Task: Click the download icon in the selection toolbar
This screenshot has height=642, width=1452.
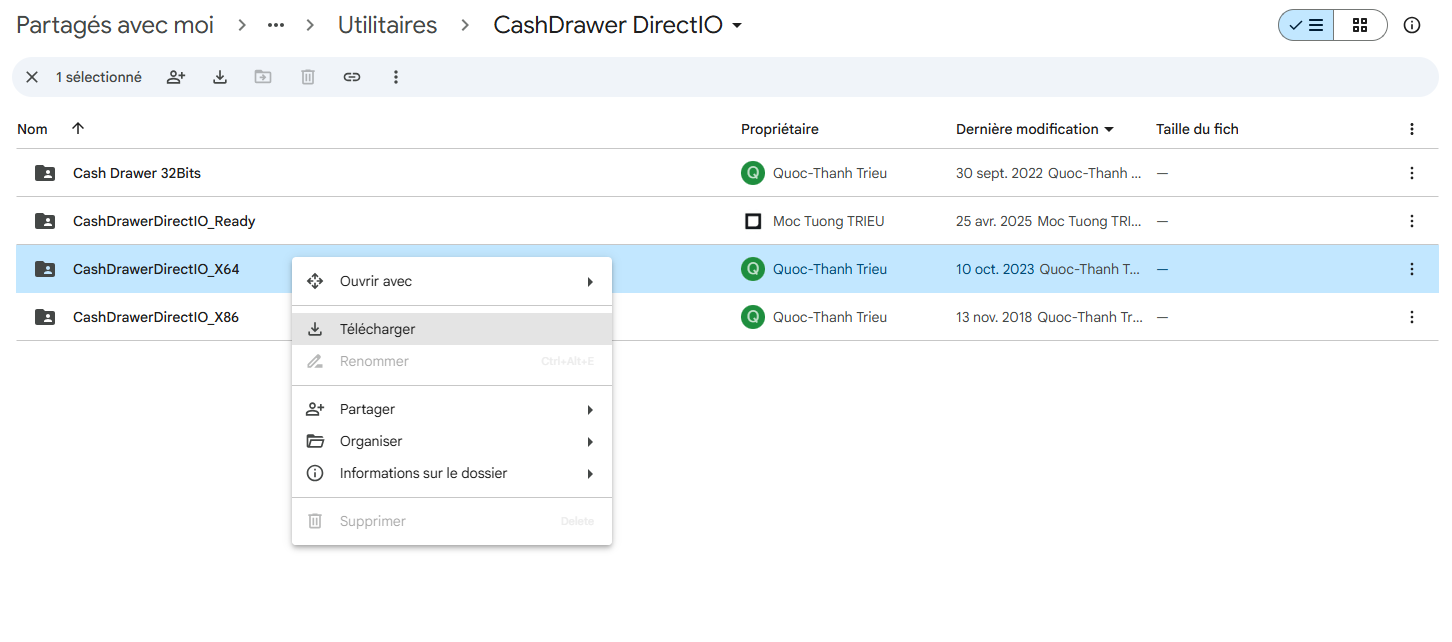Action: [220, 77]
